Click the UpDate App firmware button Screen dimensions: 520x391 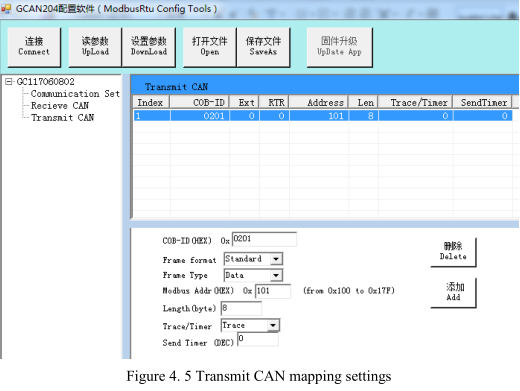click(x=339, y=47)
